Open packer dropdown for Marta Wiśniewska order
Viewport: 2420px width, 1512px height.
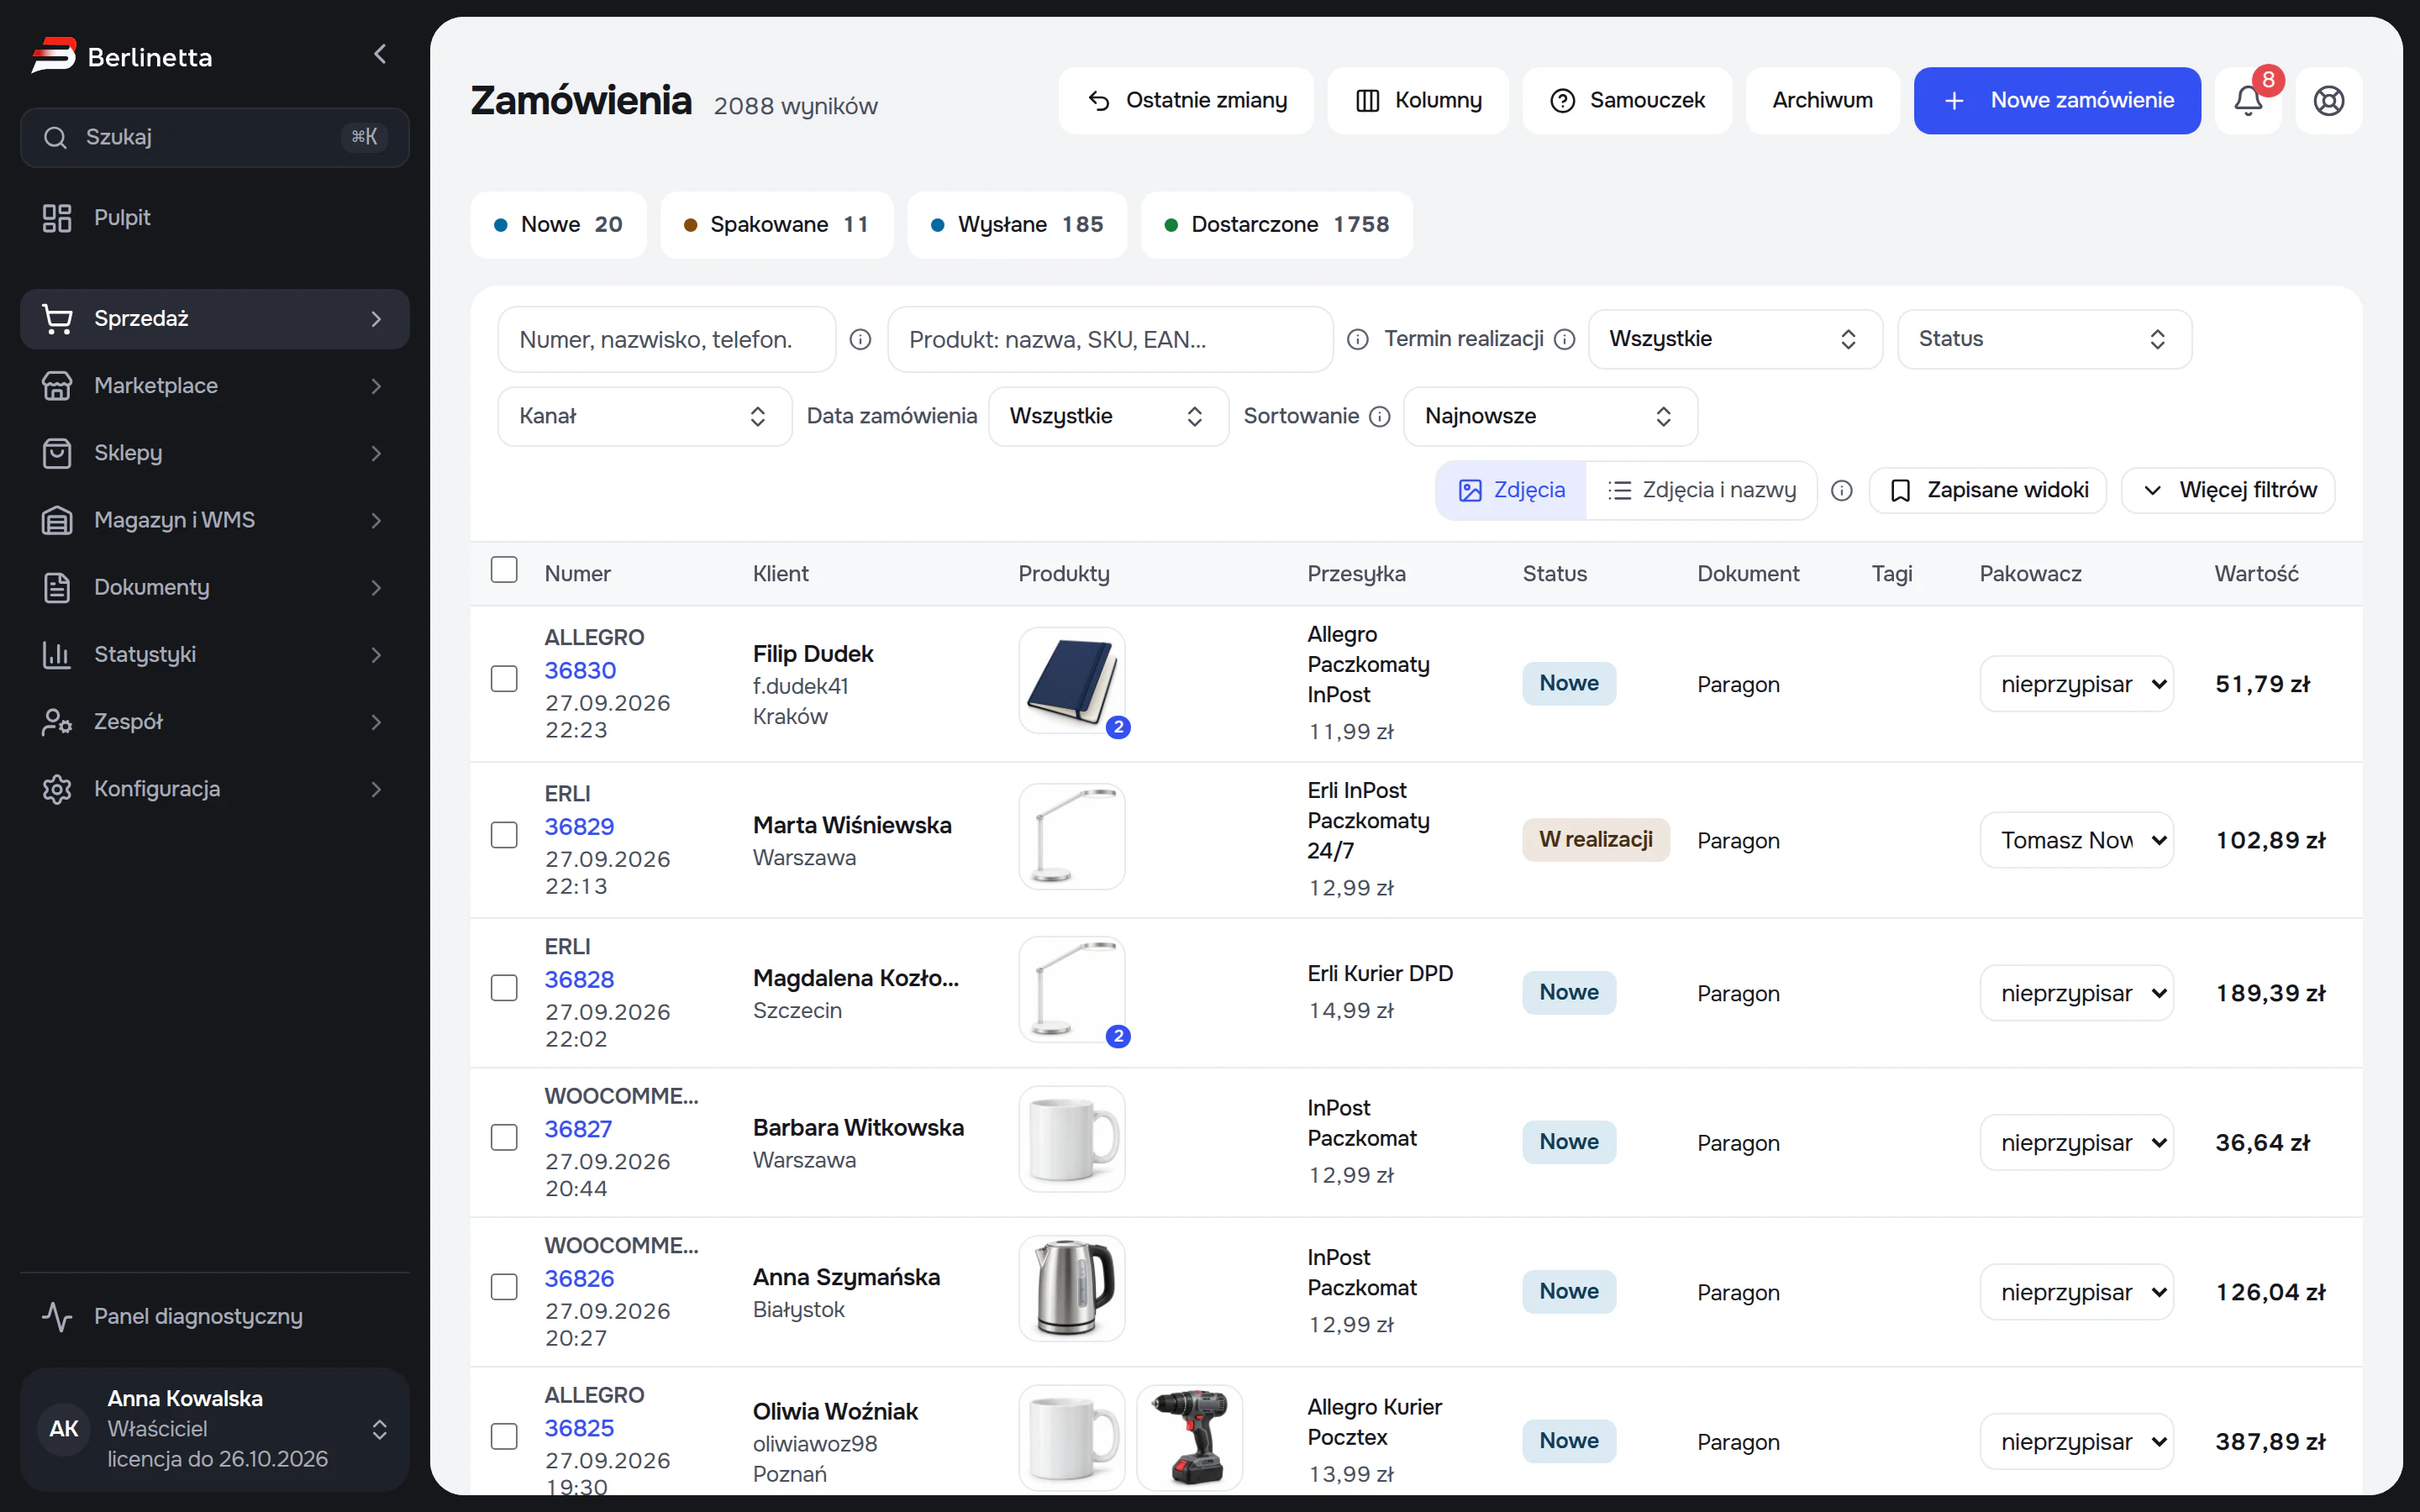point(2076,840)
